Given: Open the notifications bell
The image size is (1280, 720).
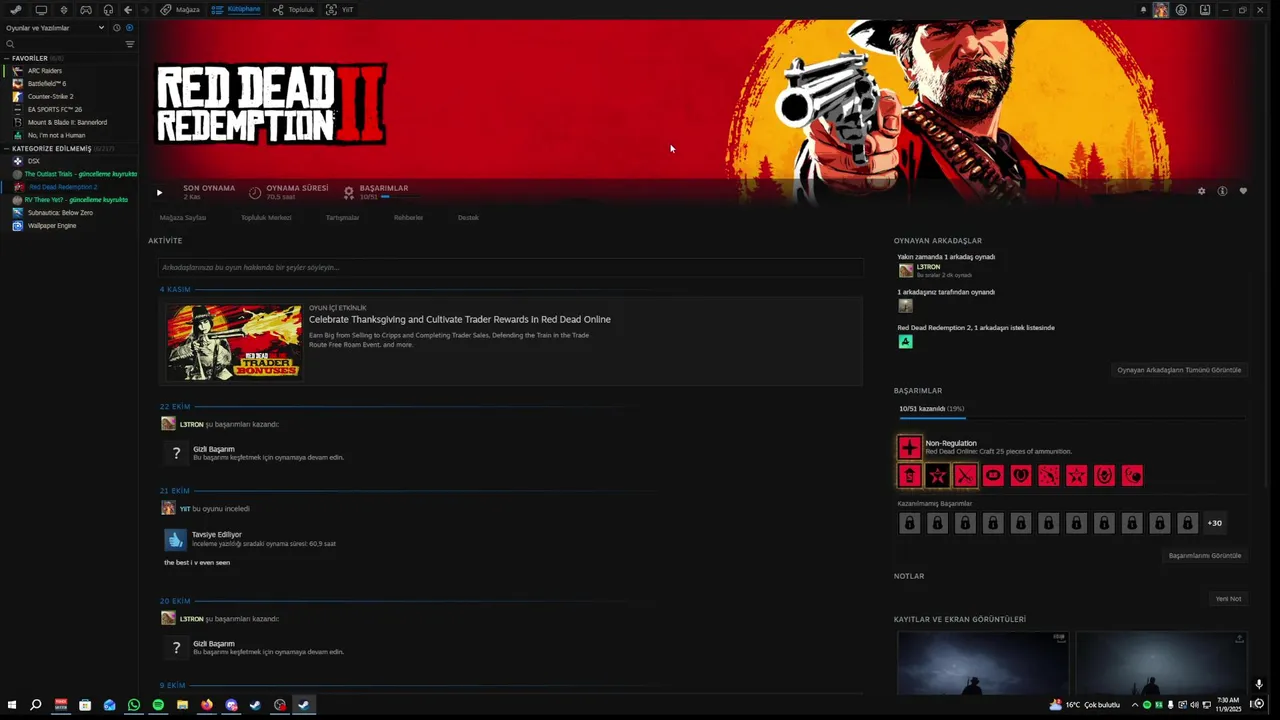Looking at the screenshot, I should 1144,10.
